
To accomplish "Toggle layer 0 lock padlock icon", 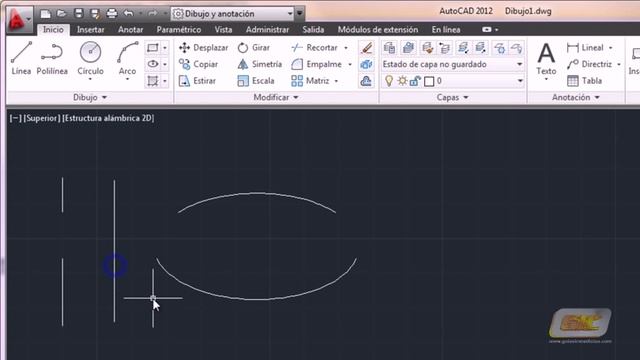I will 415,81.
